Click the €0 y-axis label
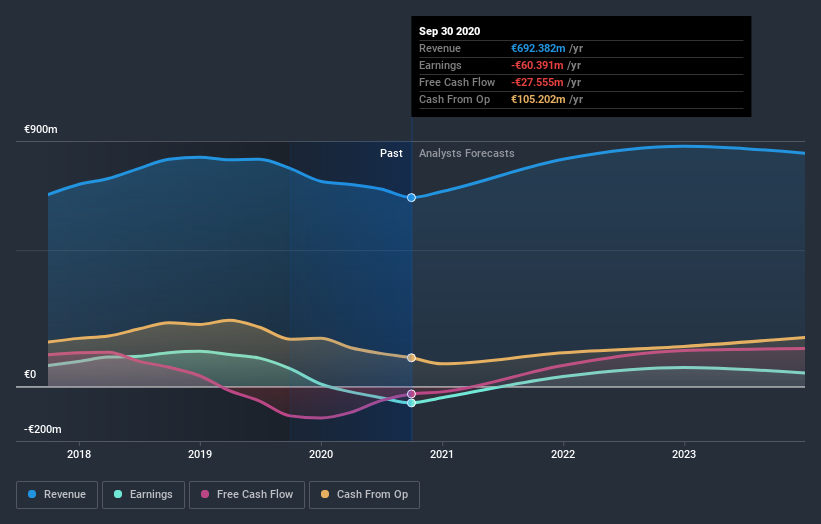 pos(30,374)
